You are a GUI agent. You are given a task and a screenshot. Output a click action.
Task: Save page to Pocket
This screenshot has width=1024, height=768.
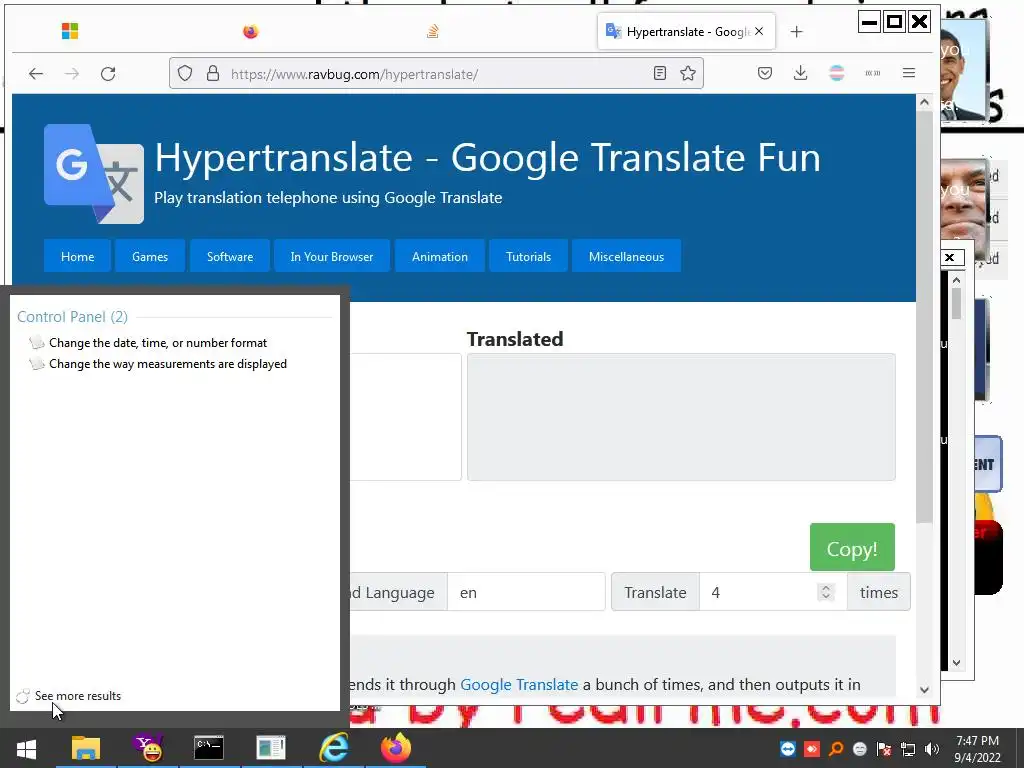click(765, 73)
